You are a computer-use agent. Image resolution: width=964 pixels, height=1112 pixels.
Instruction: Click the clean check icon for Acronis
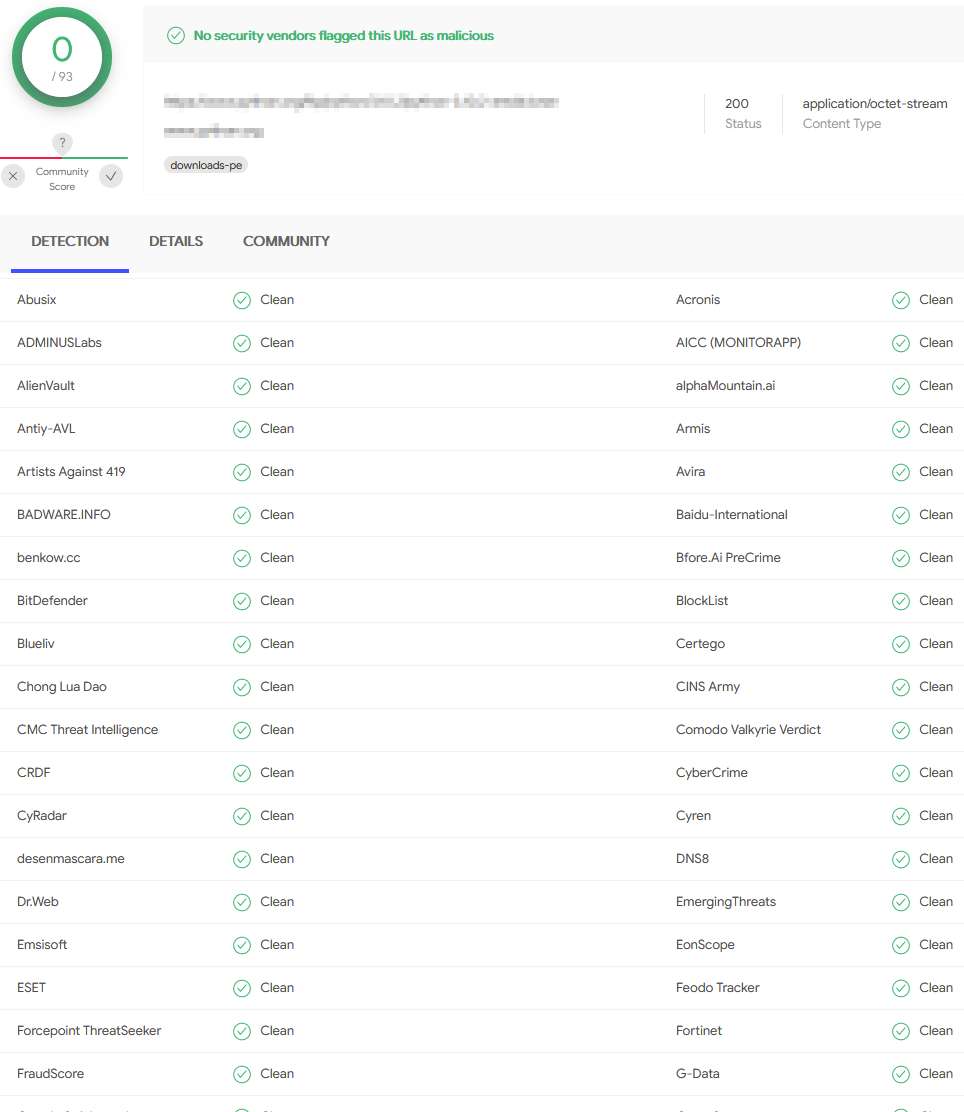901,300
